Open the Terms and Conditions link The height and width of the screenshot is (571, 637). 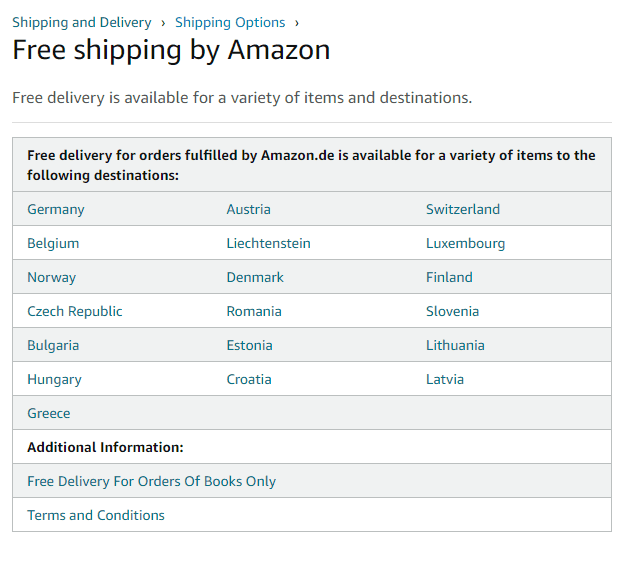tap(96, 515)
